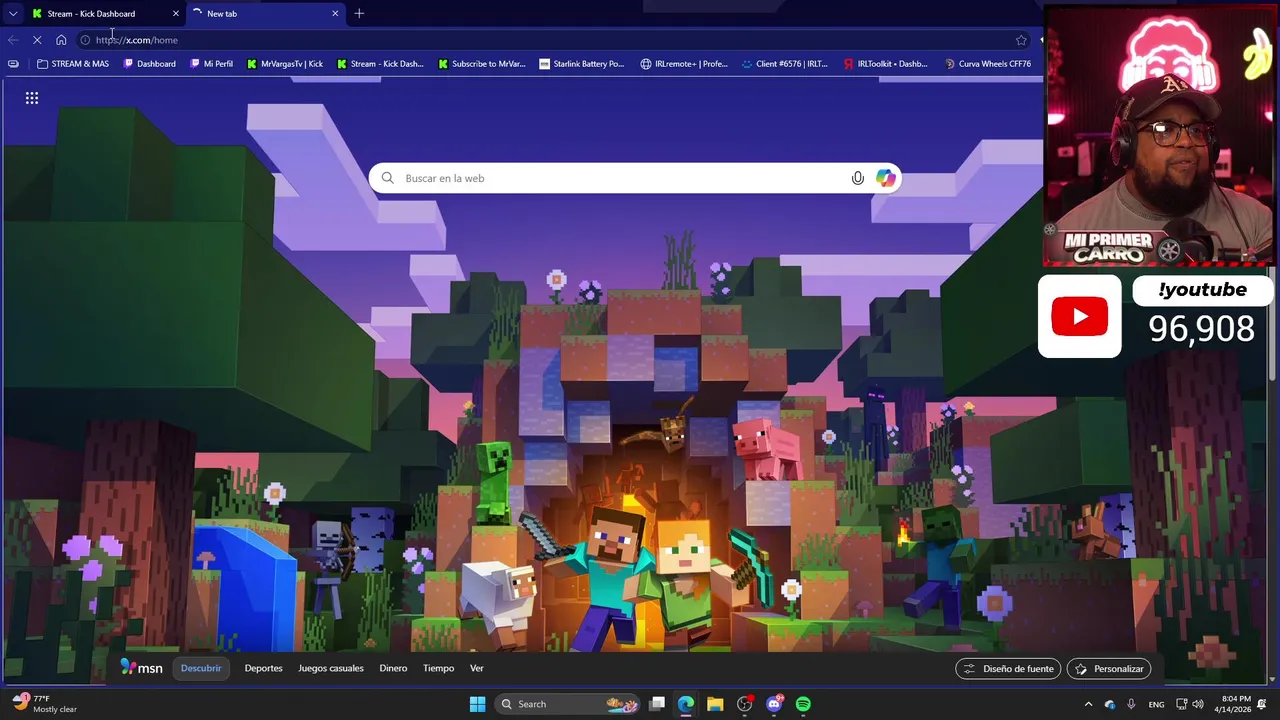Add this page to favorites
Viewport: 1280px width, 720px height.
pyautogui.click(x=1021, y=40)
